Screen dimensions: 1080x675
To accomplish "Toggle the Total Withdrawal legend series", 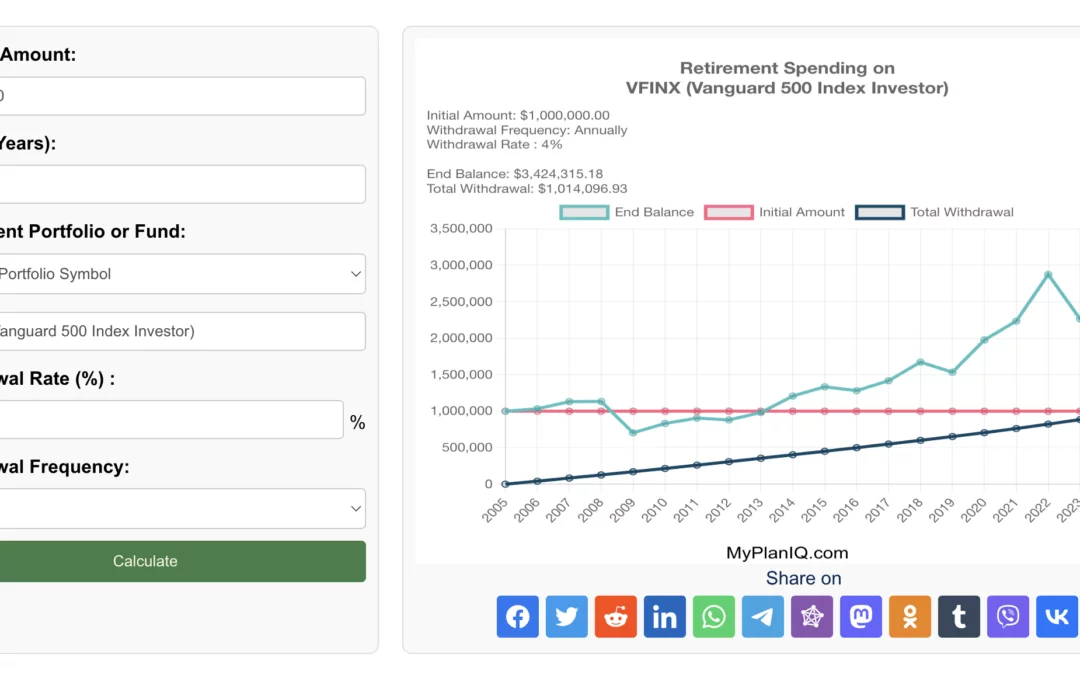I will (935, 212).
